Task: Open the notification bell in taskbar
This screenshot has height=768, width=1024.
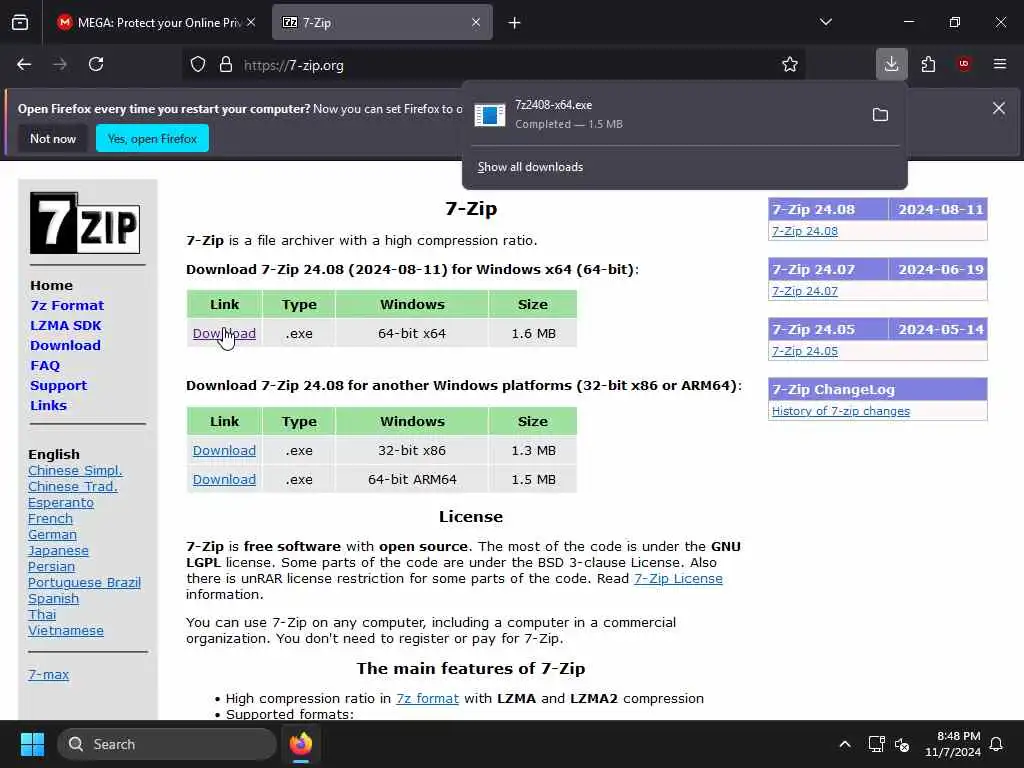Action: click(x=997, y=744)
